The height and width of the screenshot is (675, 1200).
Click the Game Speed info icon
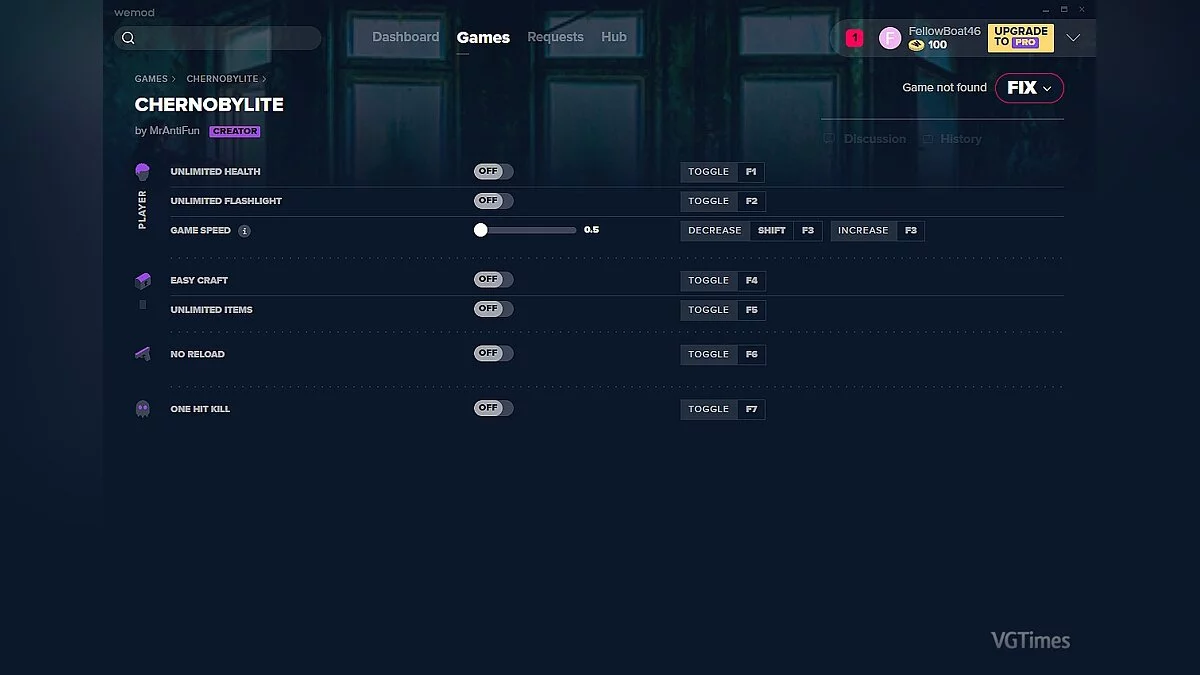244,231
